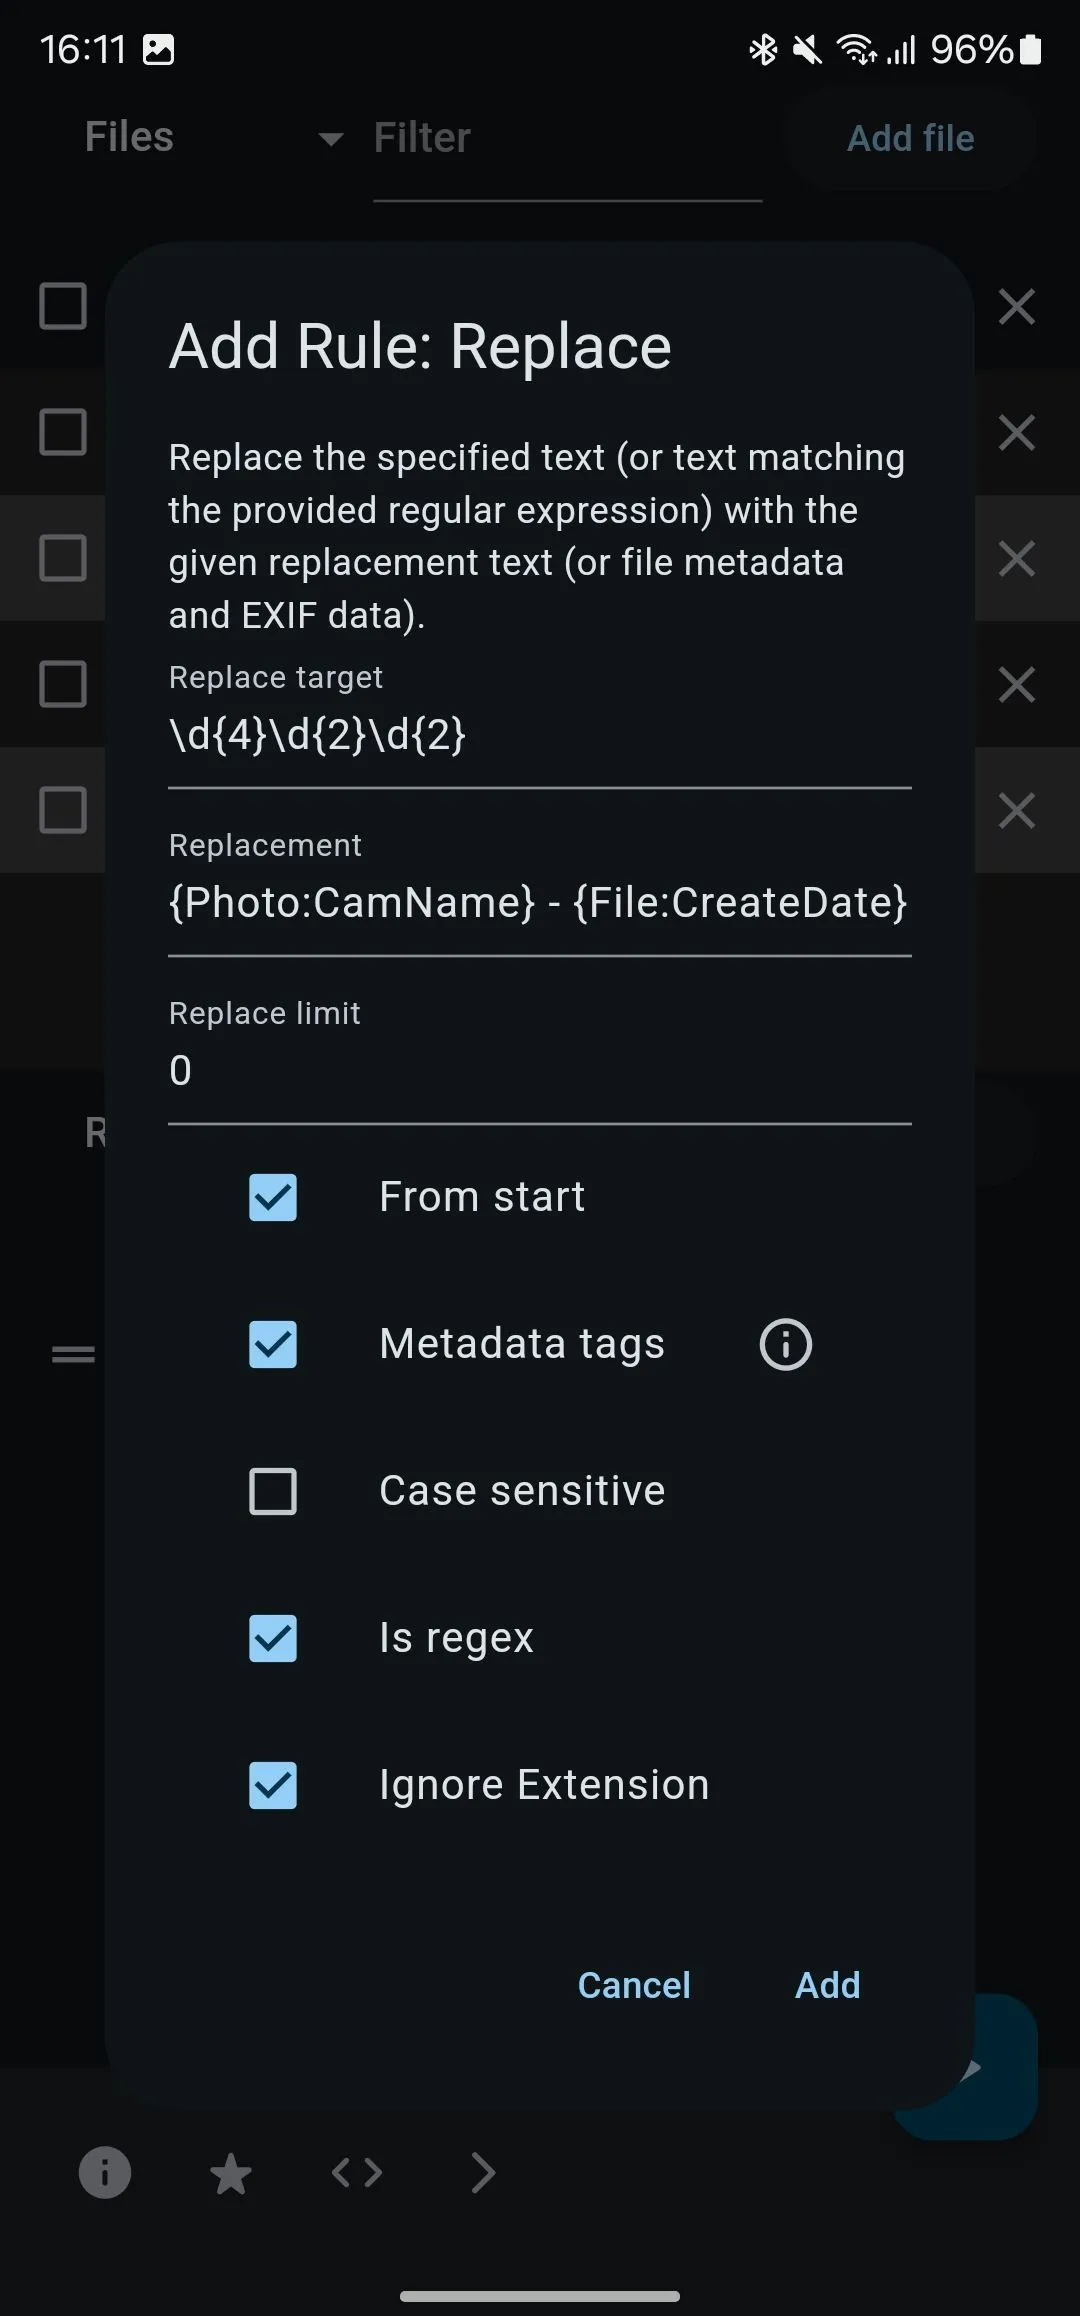Select the second file's checkbox in list
Screen dimensions: 1080x2316
pyautogui.click(x=63, y=432)
